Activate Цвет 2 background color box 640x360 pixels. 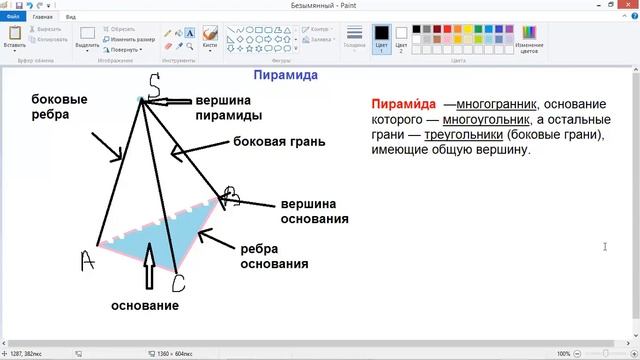coord(401,39)
